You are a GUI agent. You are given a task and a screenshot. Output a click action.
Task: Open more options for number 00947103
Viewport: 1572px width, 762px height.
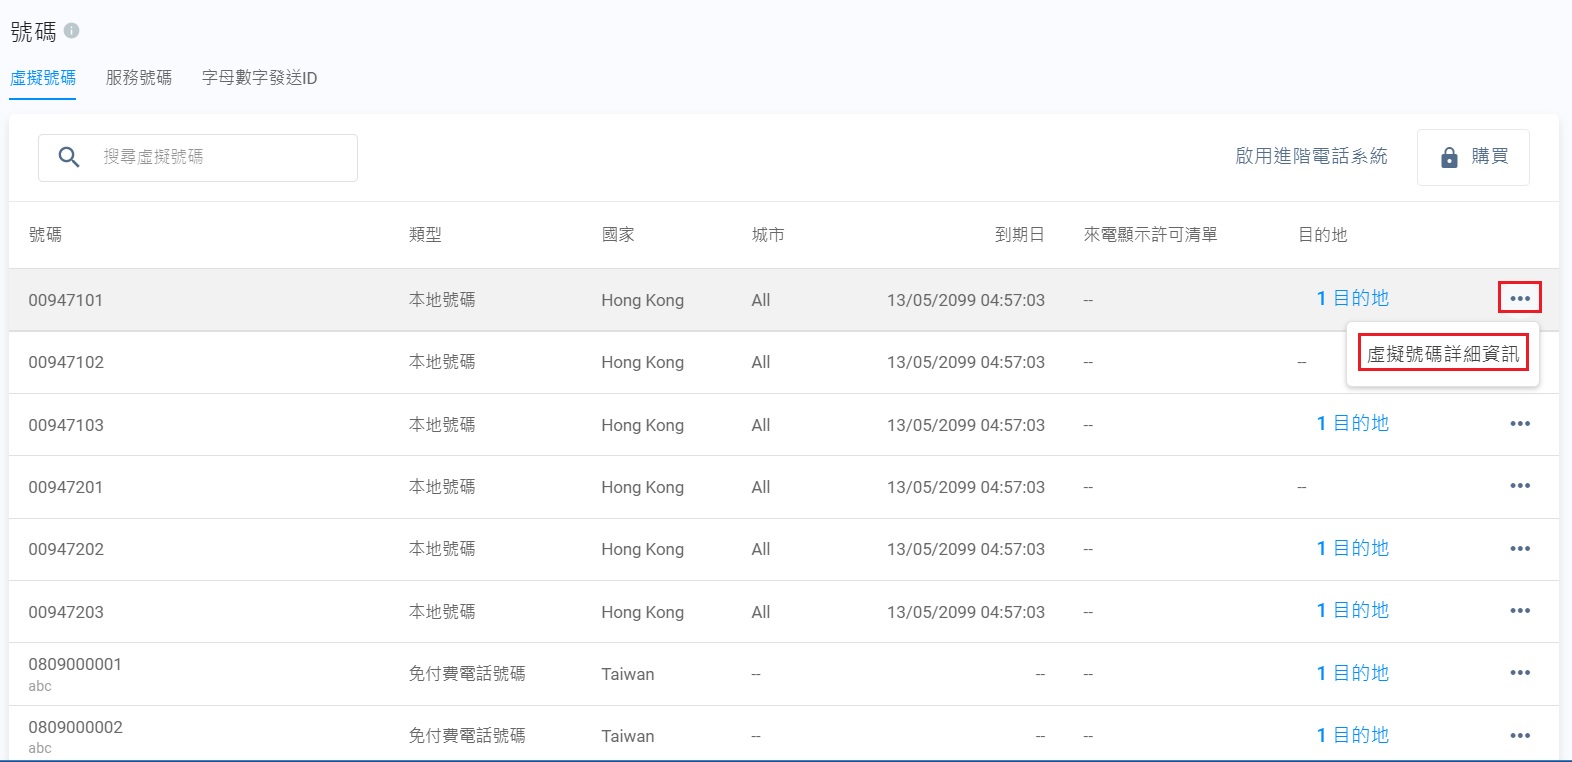[1520, 424]
